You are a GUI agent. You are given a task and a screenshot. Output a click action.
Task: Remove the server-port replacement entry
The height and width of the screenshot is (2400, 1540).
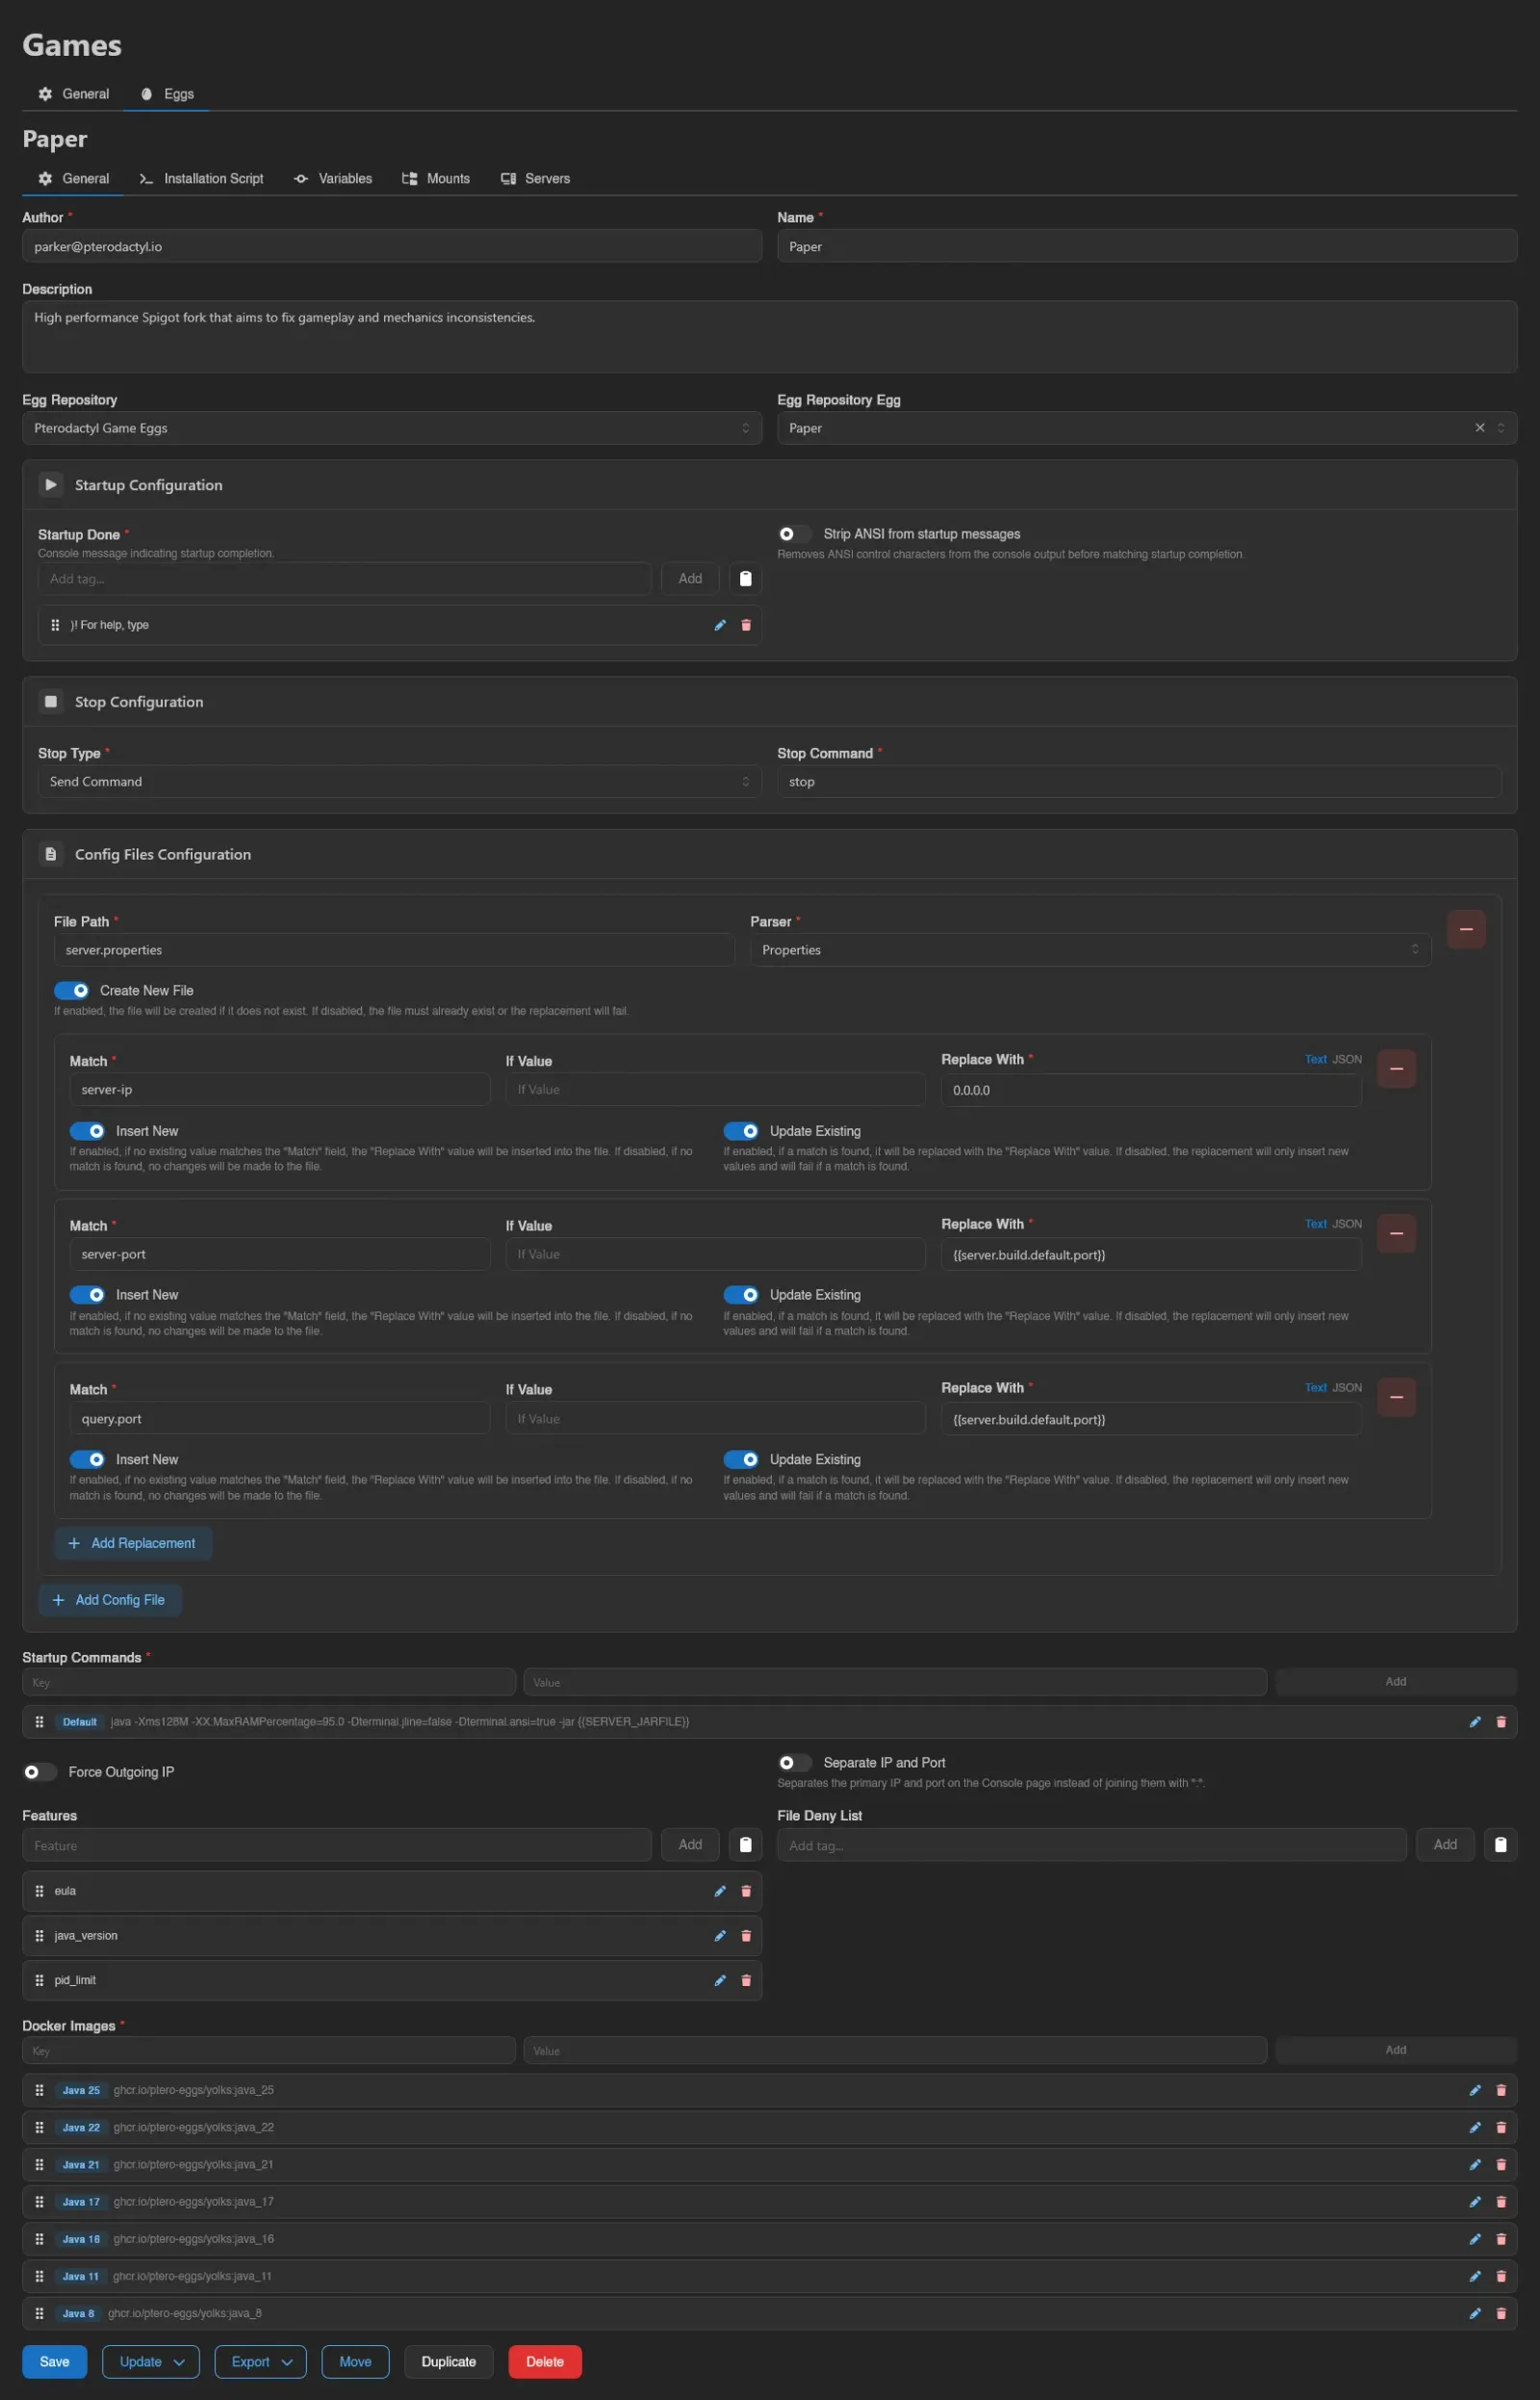click(x=1396, y=1233)
